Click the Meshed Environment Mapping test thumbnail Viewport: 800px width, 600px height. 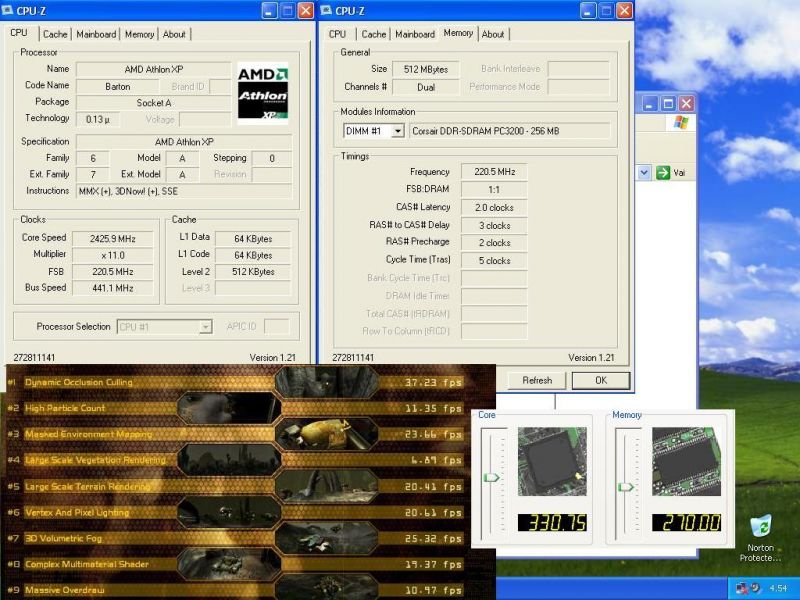point(327,434)
